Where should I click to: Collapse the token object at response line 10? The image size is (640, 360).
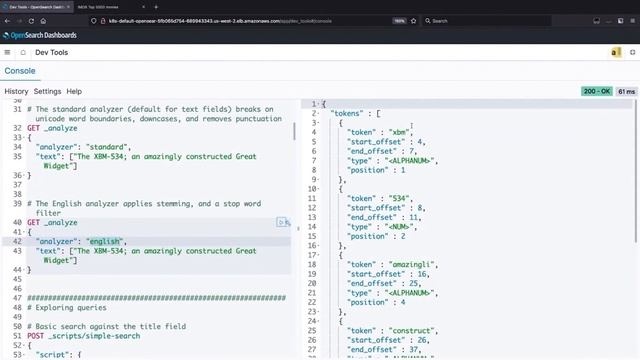[x=318, y=189]
